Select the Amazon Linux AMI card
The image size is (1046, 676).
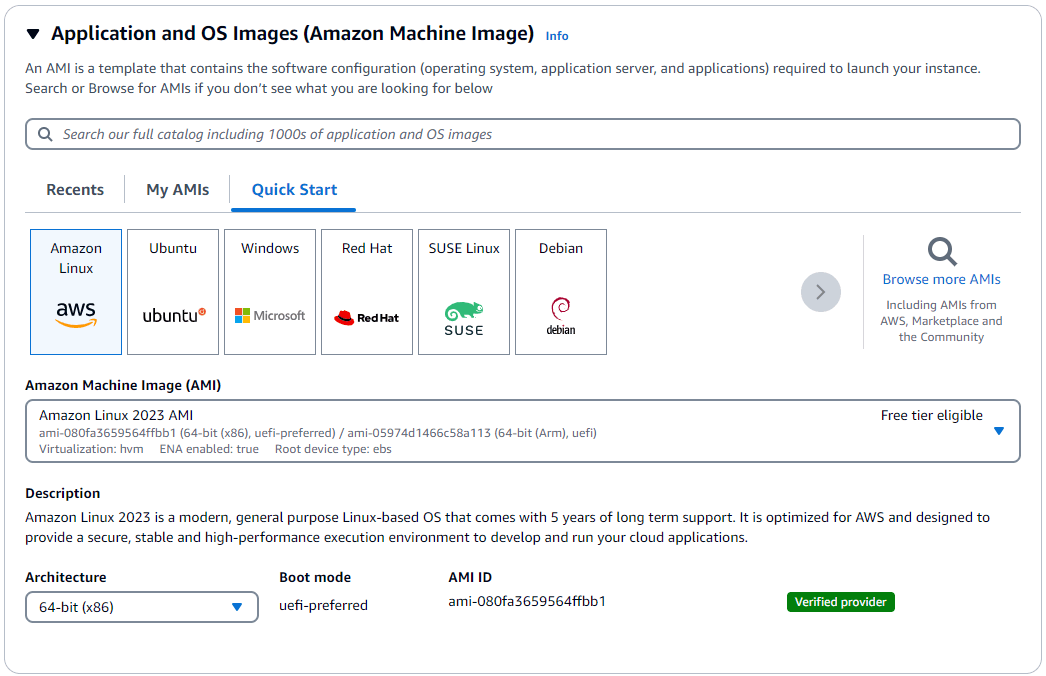75,291
